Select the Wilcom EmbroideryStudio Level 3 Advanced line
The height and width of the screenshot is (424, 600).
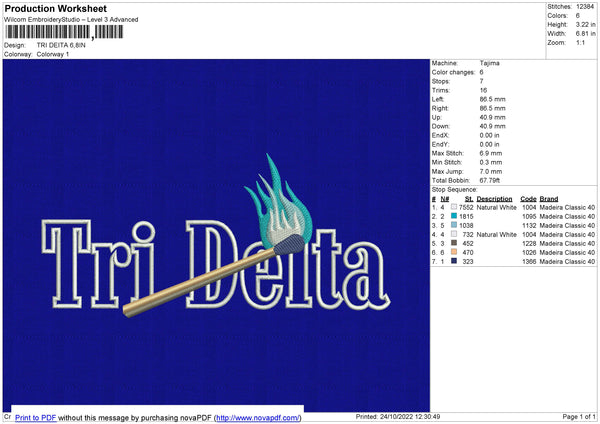click(71, 20)
